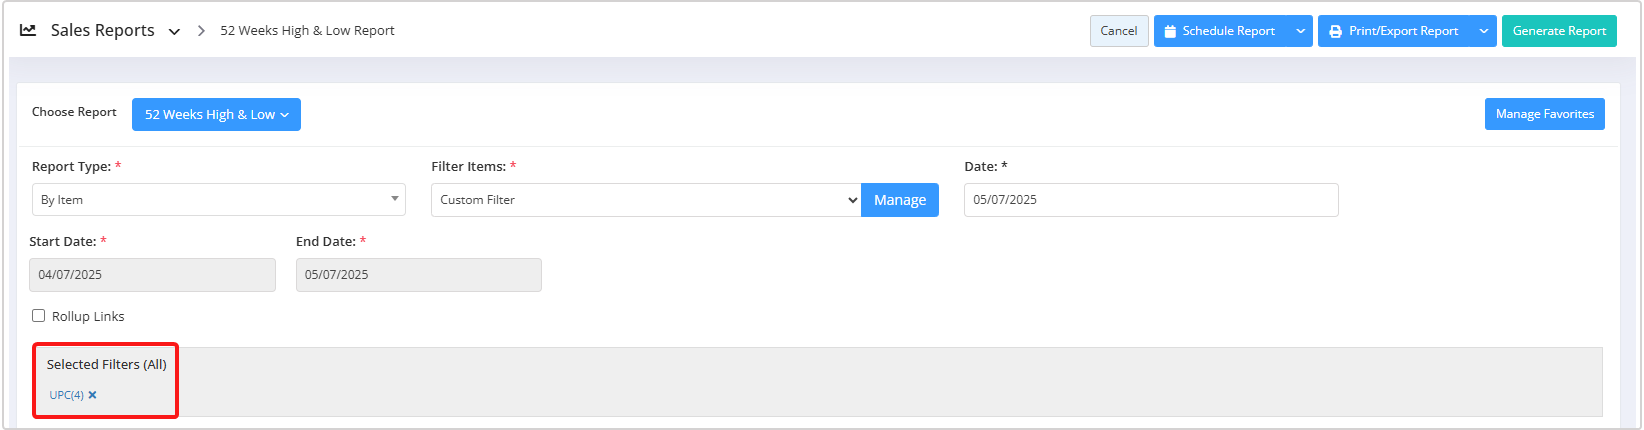
Task: Open the 52 Weeks High & Low report chooser
Action: pos(216,115)
